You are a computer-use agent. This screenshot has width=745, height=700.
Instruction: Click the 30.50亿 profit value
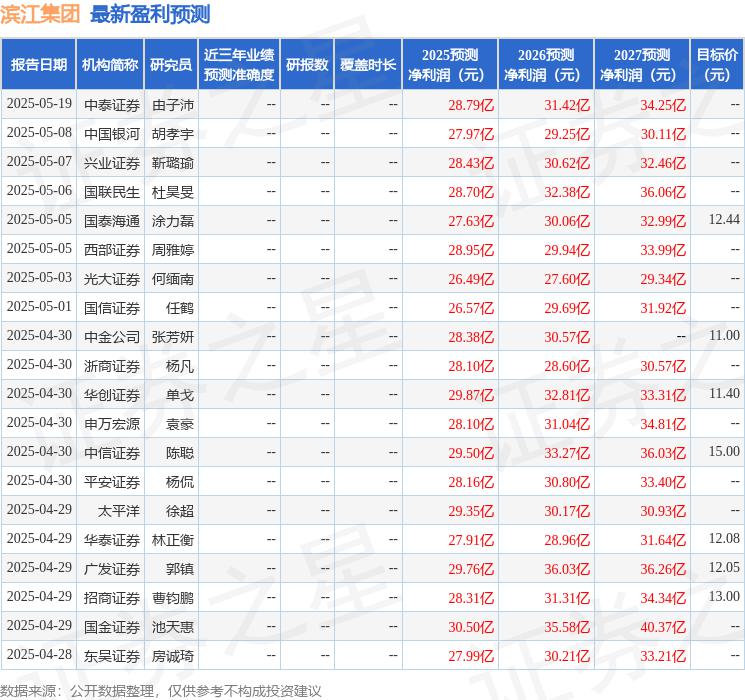[x=471, y=627]
